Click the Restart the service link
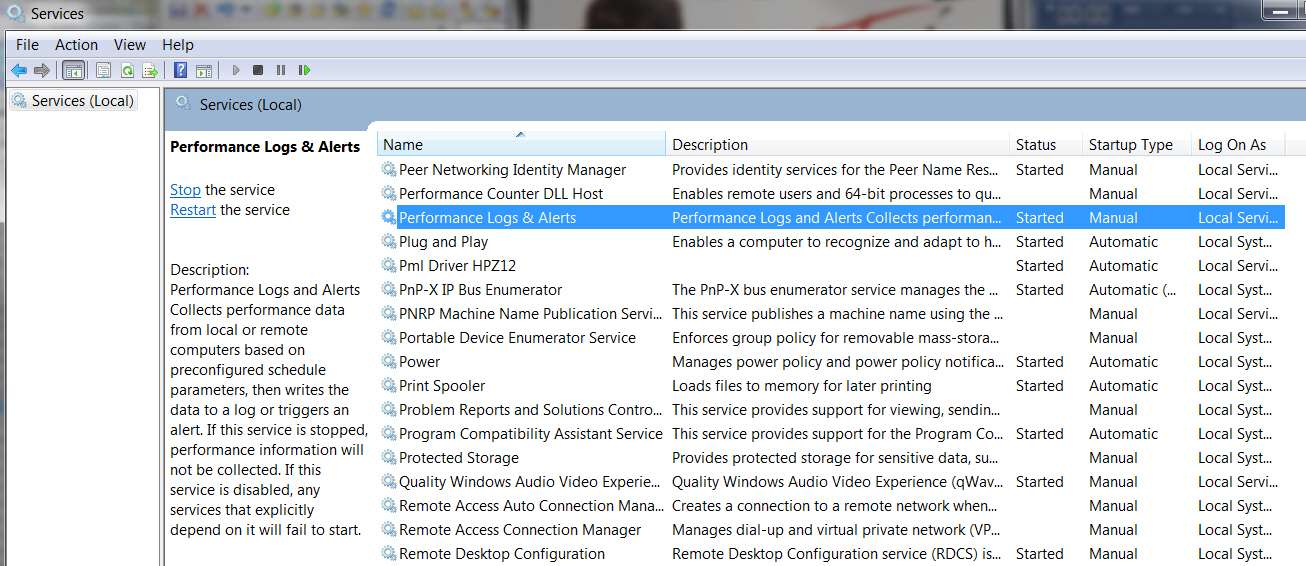 [193, 210]
